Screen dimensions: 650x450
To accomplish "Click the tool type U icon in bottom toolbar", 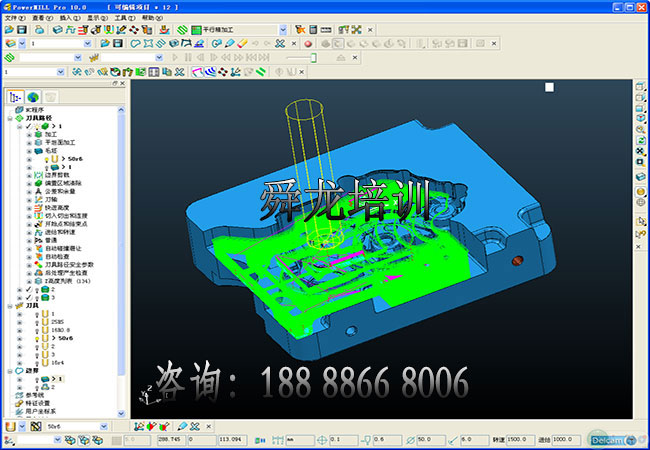I will (x=10, y=426).
